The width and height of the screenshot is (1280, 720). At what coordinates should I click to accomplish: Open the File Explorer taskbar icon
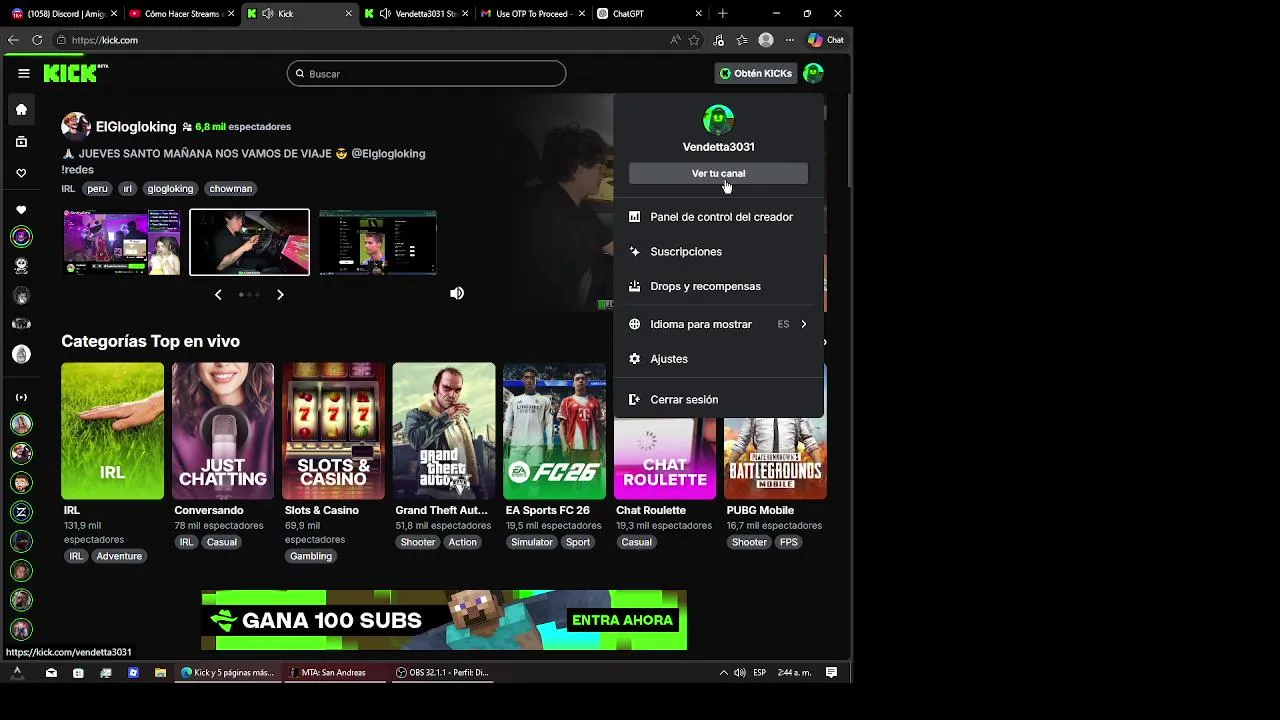point(160,673)
